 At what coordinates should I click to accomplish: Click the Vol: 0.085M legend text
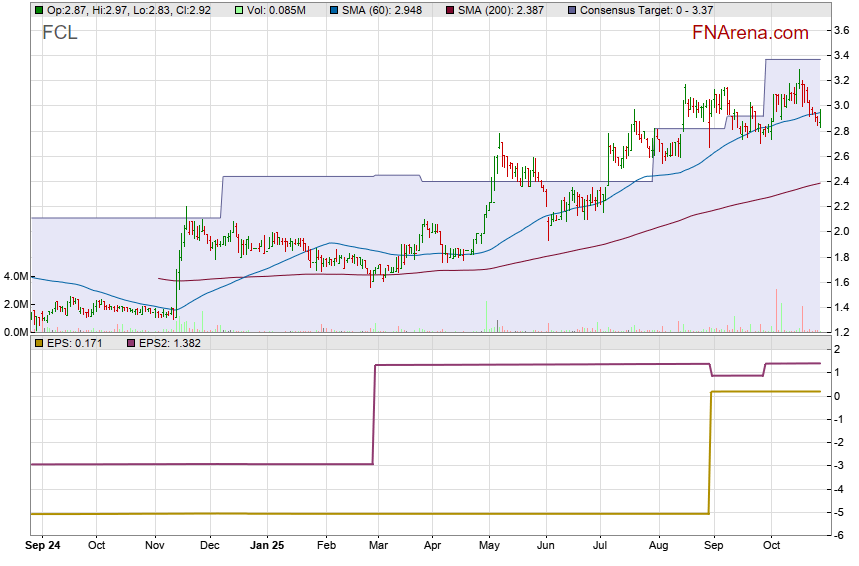click(x=277, y=9)
